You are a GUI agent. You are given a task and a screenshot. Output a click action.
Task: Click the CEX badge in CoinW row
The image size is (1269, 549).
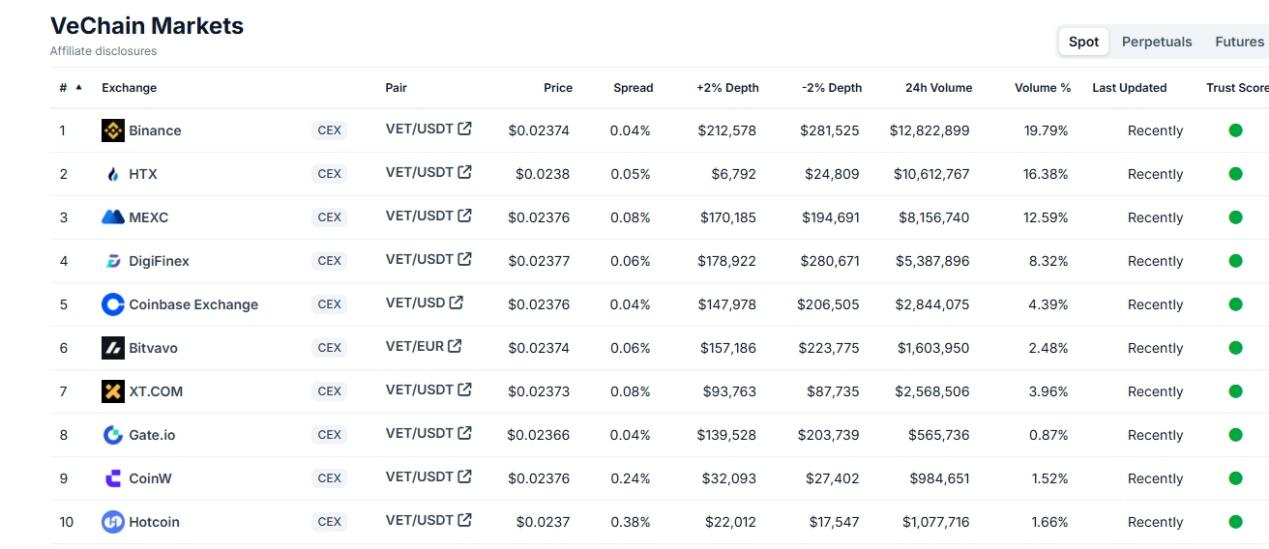tap(329, 478)
